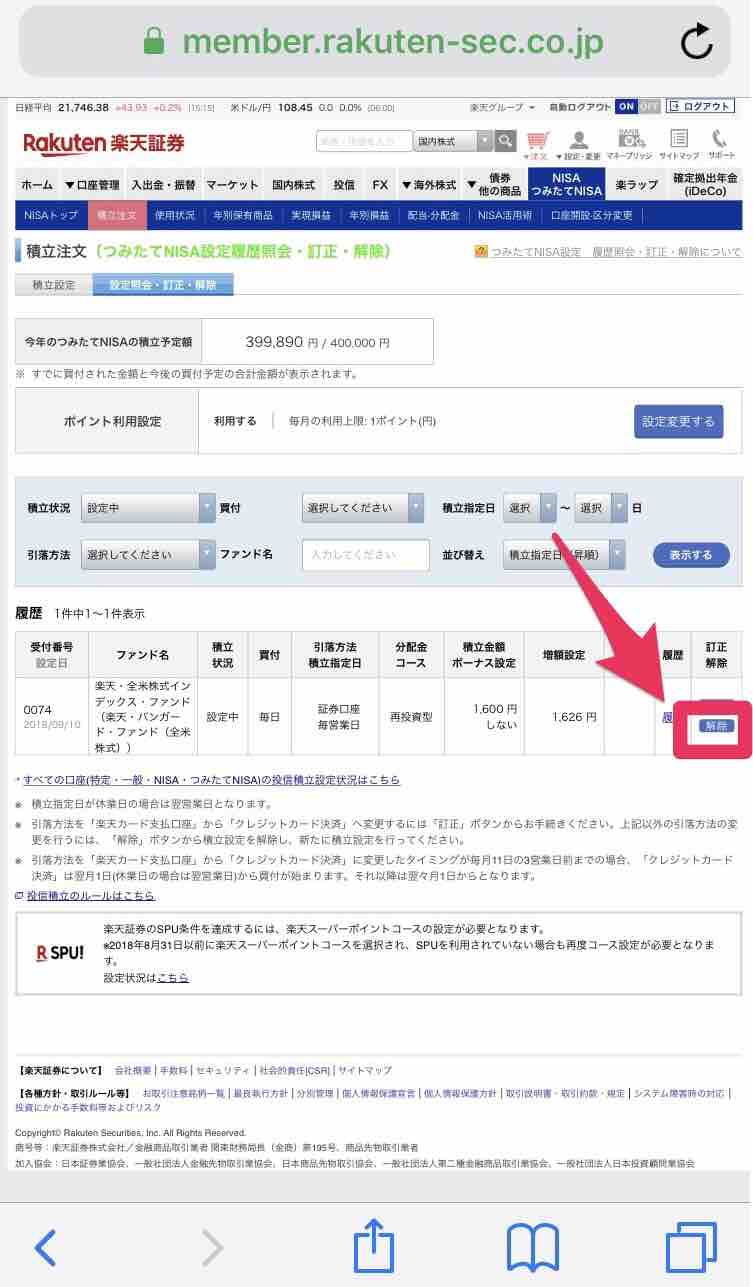Expand the 楽天グループ dropdown at top
This screenshot has height=1287, width=753.
(x=502, y=106)
